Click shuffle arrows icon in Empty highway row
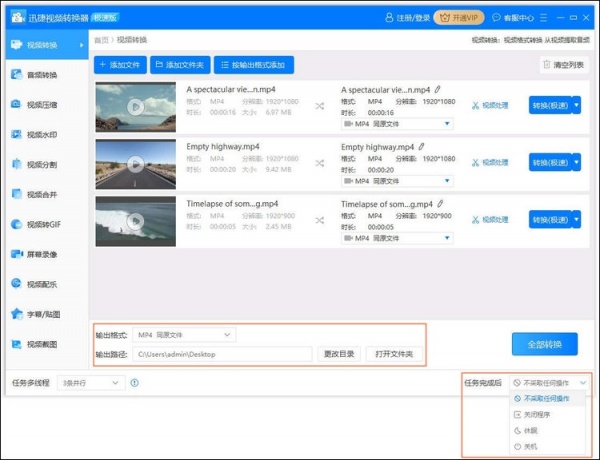This screenshot has width=600, height=460. 320,163
